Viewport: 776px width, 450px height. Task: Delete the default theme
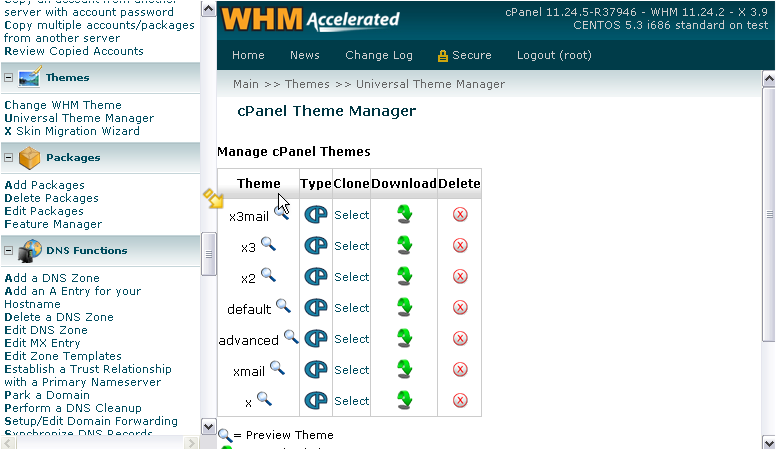click(460, 307)
